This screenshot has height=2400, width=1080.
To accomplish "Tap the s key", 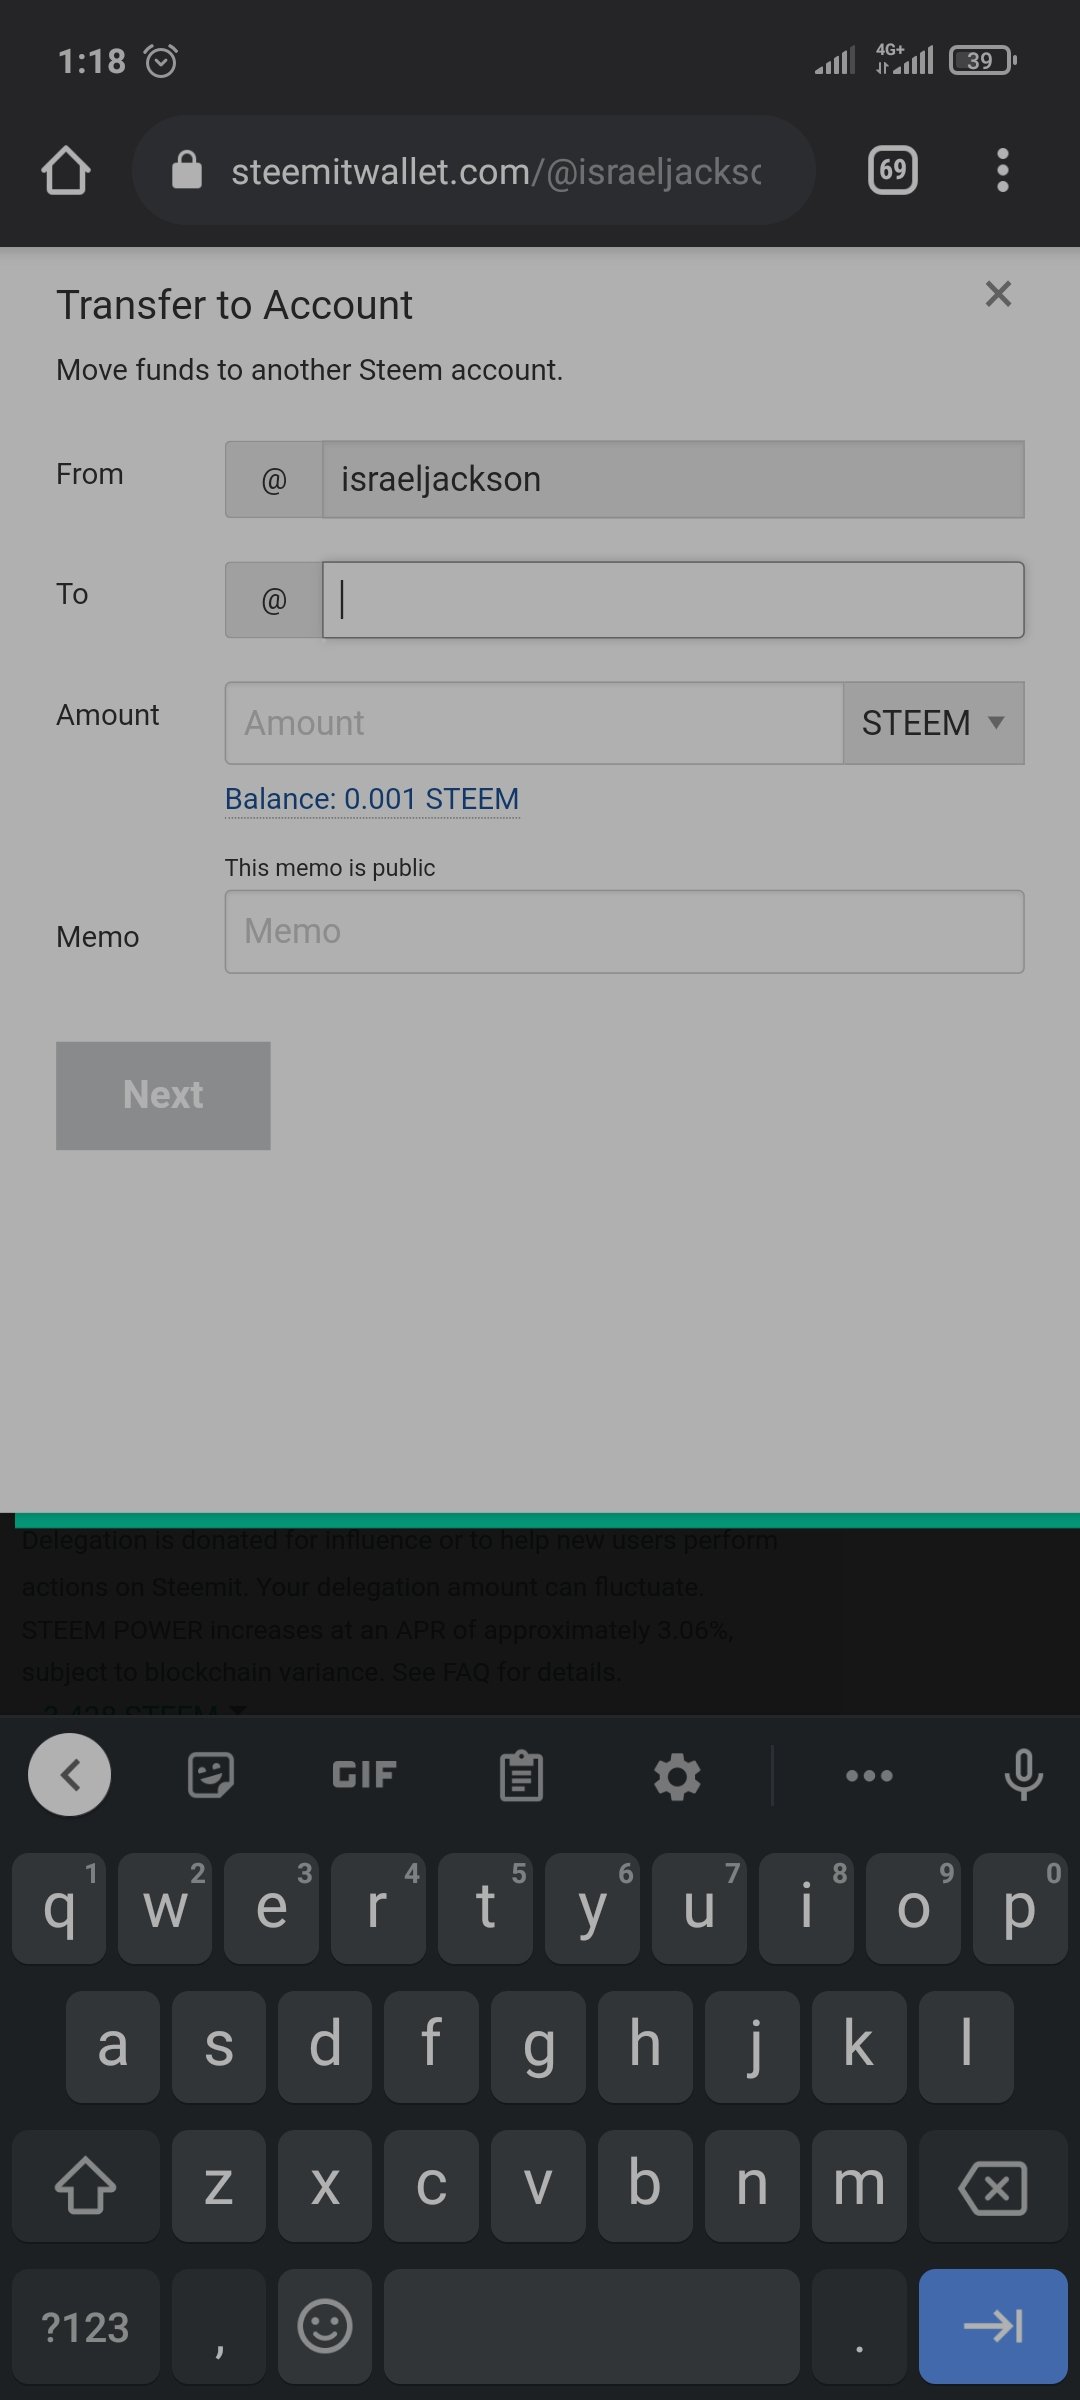I will click(219, 2046).
